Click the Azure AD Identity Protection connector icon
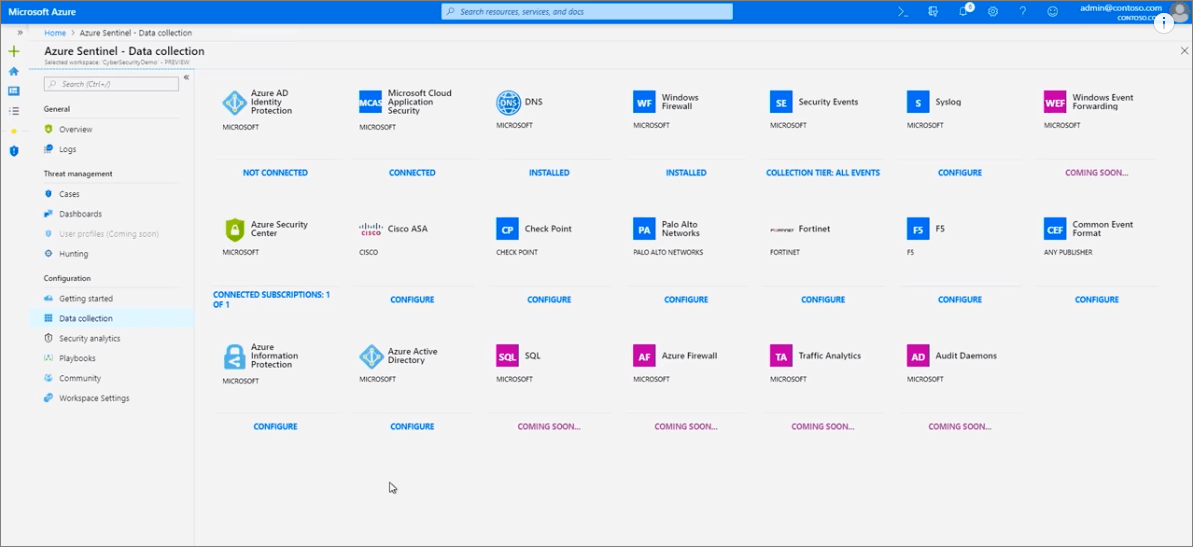 (234, 102)
